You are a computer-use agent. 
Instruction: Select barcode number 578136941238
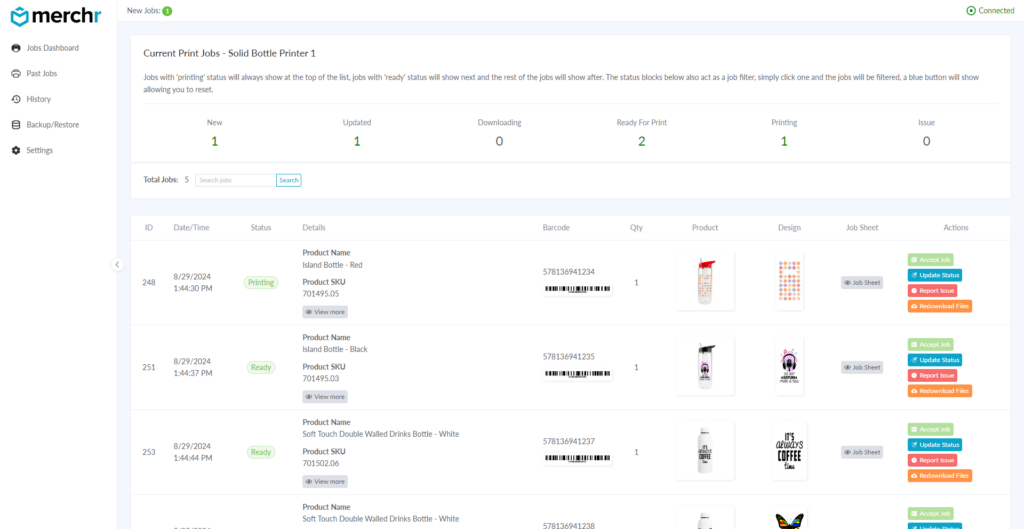569,524
